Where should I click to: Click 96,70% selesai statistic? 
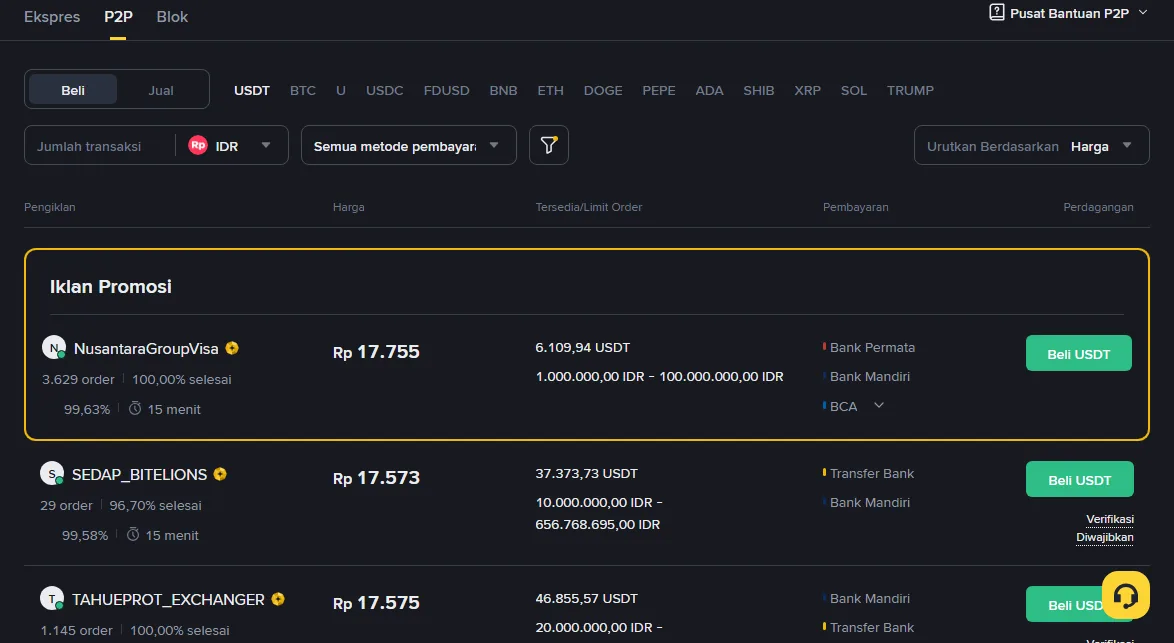(x=156, y=505)
